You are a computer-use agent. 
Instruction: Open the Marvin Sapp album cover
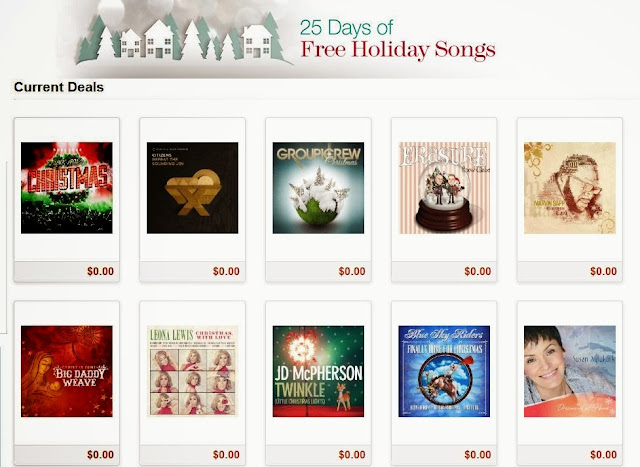tap(570, 188)
